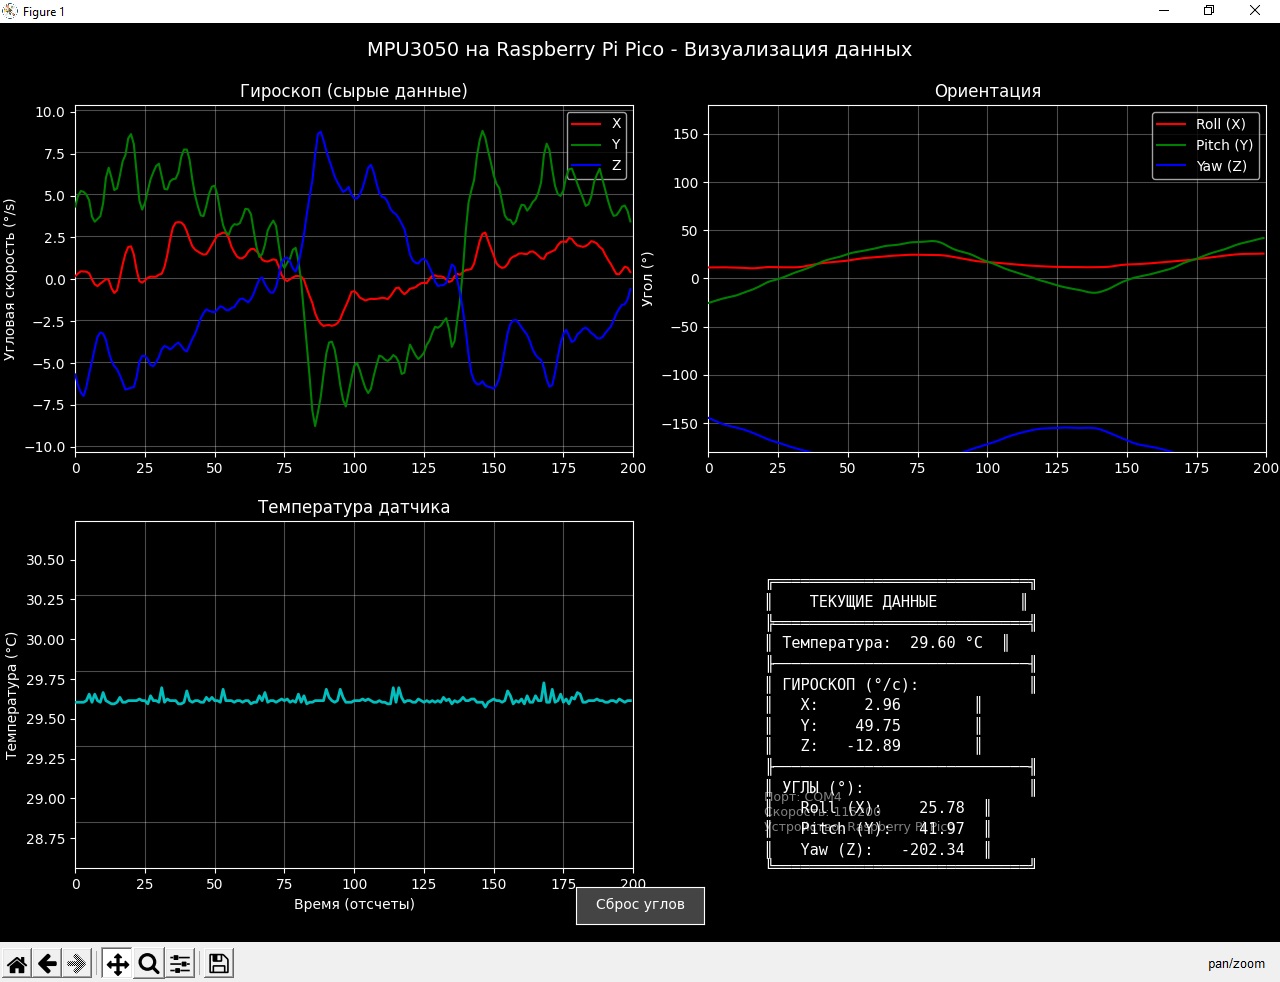1280x982 pixels.
Task: Activate the Zoom to rectangle magnifier
Action: (x=149, y=964)
